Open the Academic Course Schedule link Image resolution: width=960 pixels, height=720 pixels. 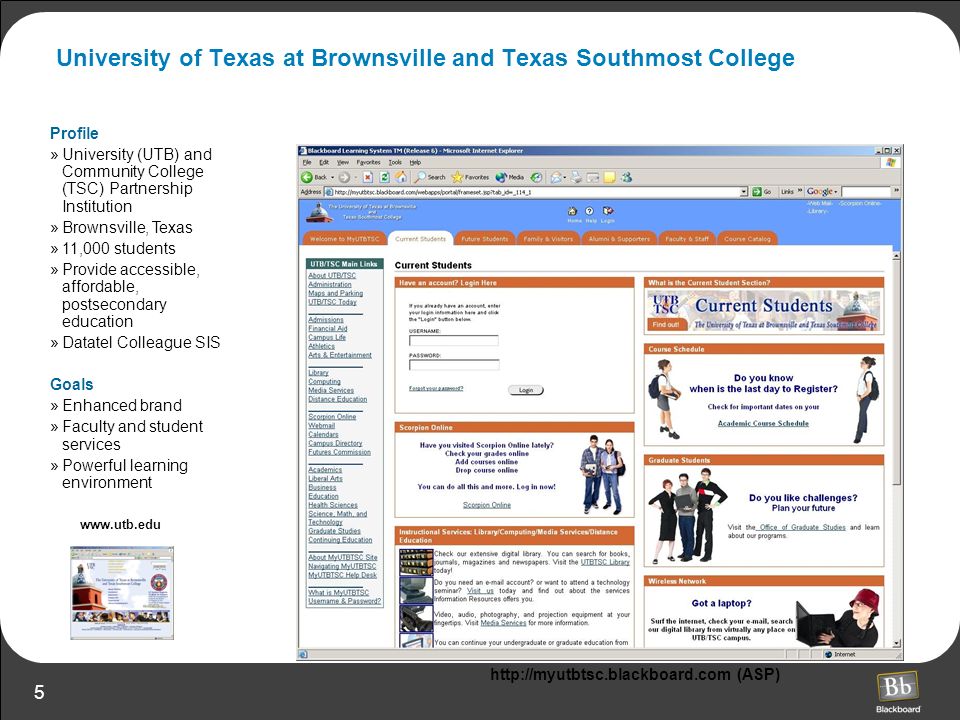click(763, 423)
